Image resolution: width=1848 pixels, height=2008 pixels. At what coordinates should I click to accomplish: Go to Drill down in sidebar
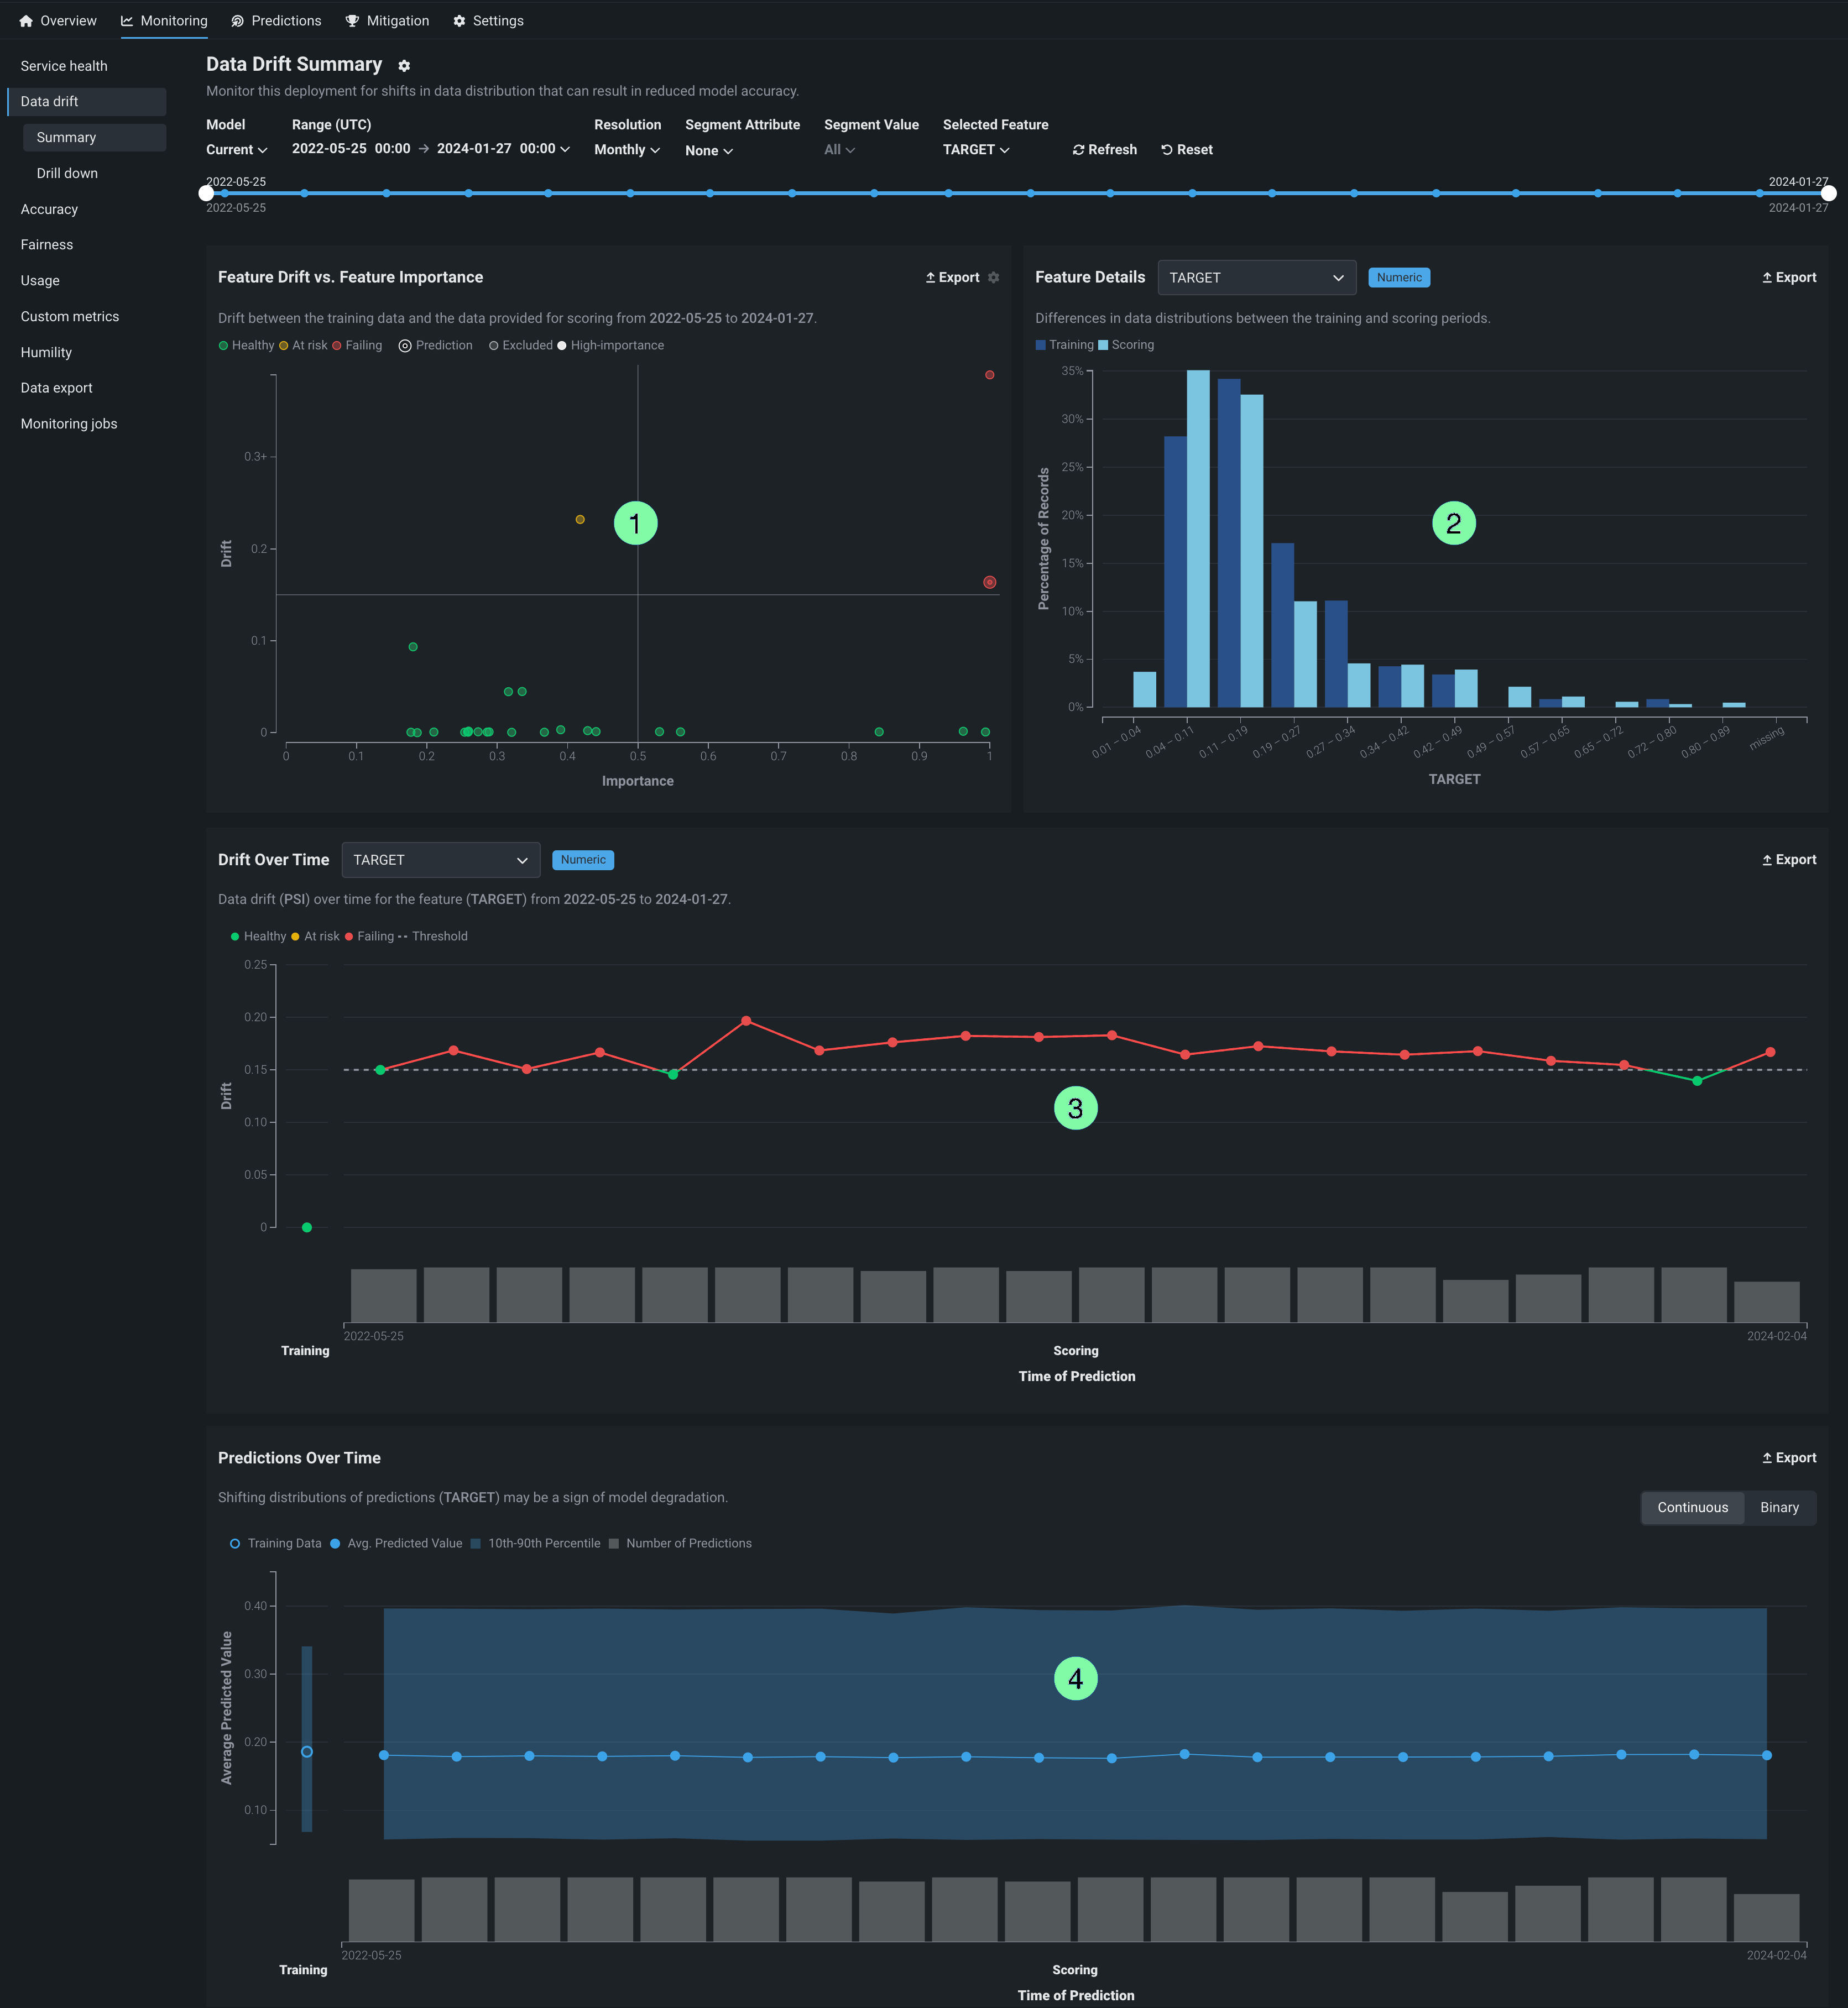coord(67,173)
